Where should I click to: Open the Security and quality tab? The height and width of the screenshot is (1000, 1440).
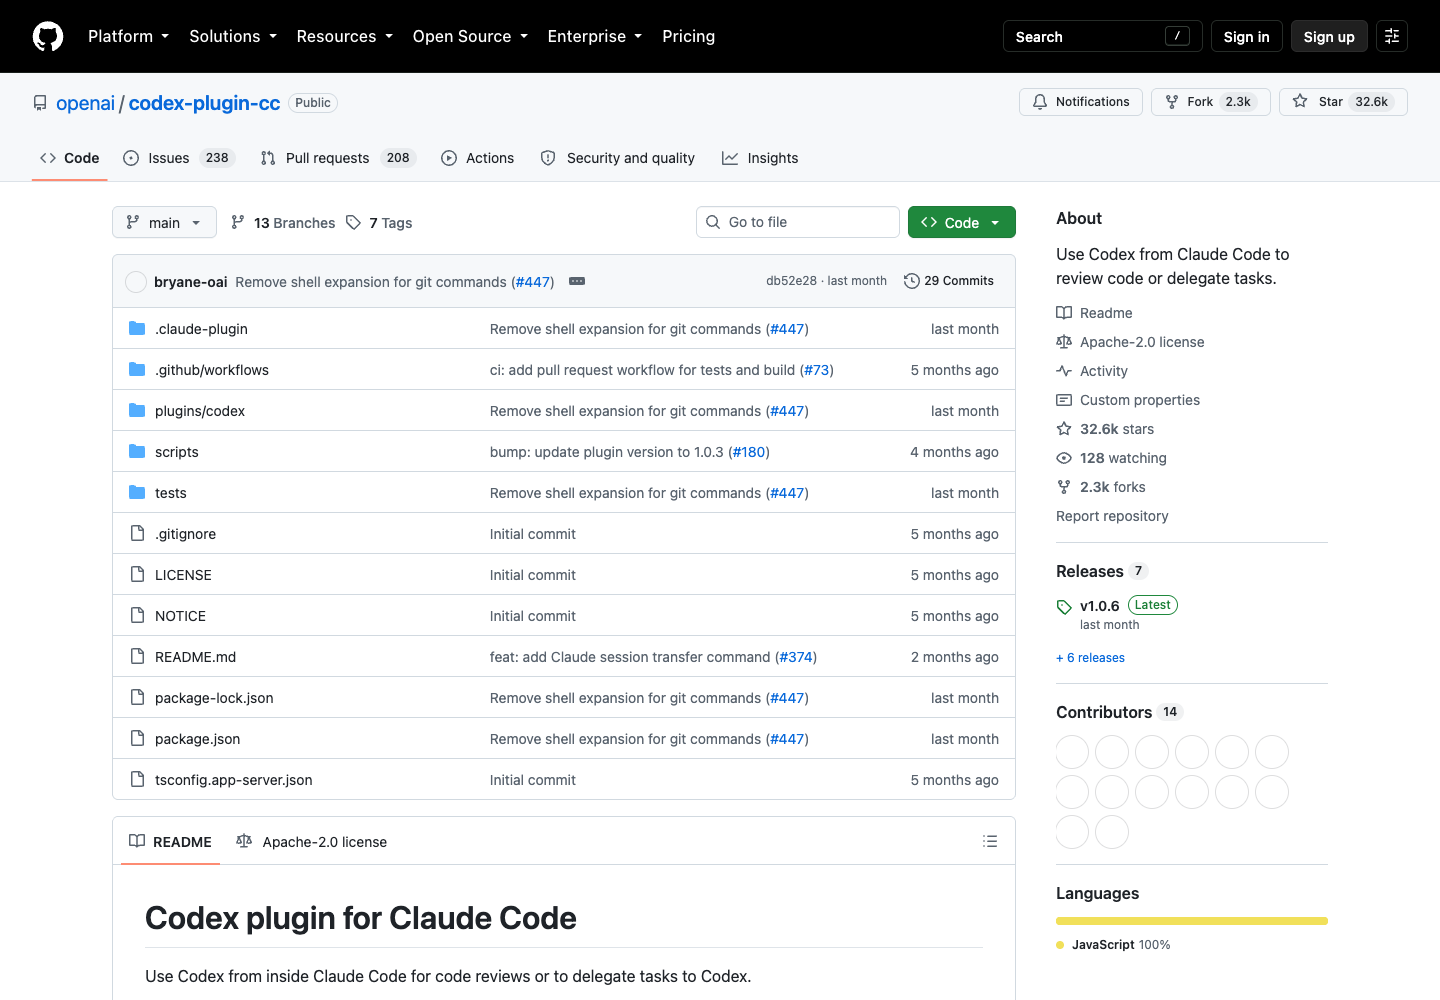click(617, 158)
